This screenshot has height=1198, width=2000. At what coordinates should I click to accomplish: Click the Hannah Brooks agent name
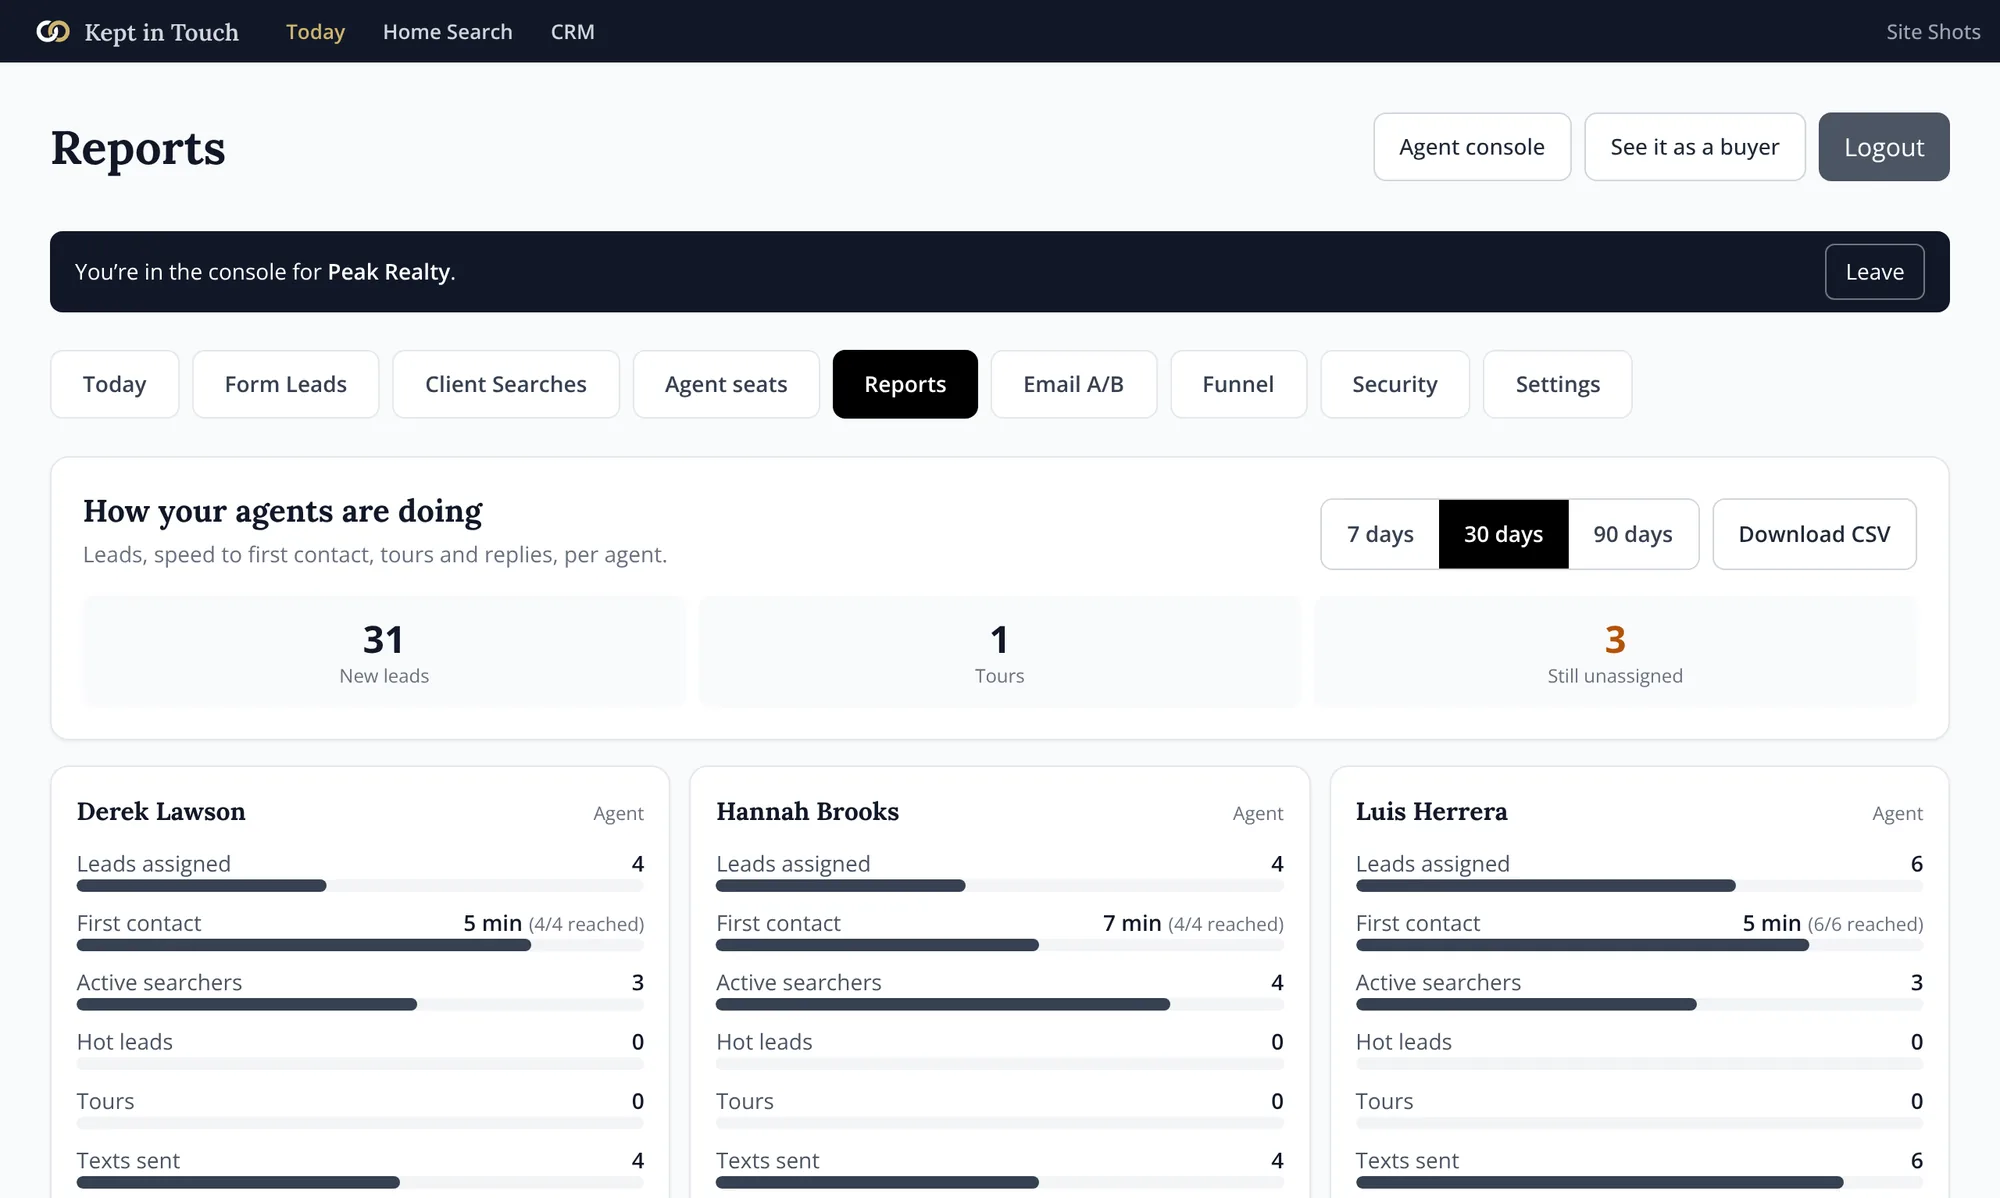pyautogui.click(x=807, y=811)
